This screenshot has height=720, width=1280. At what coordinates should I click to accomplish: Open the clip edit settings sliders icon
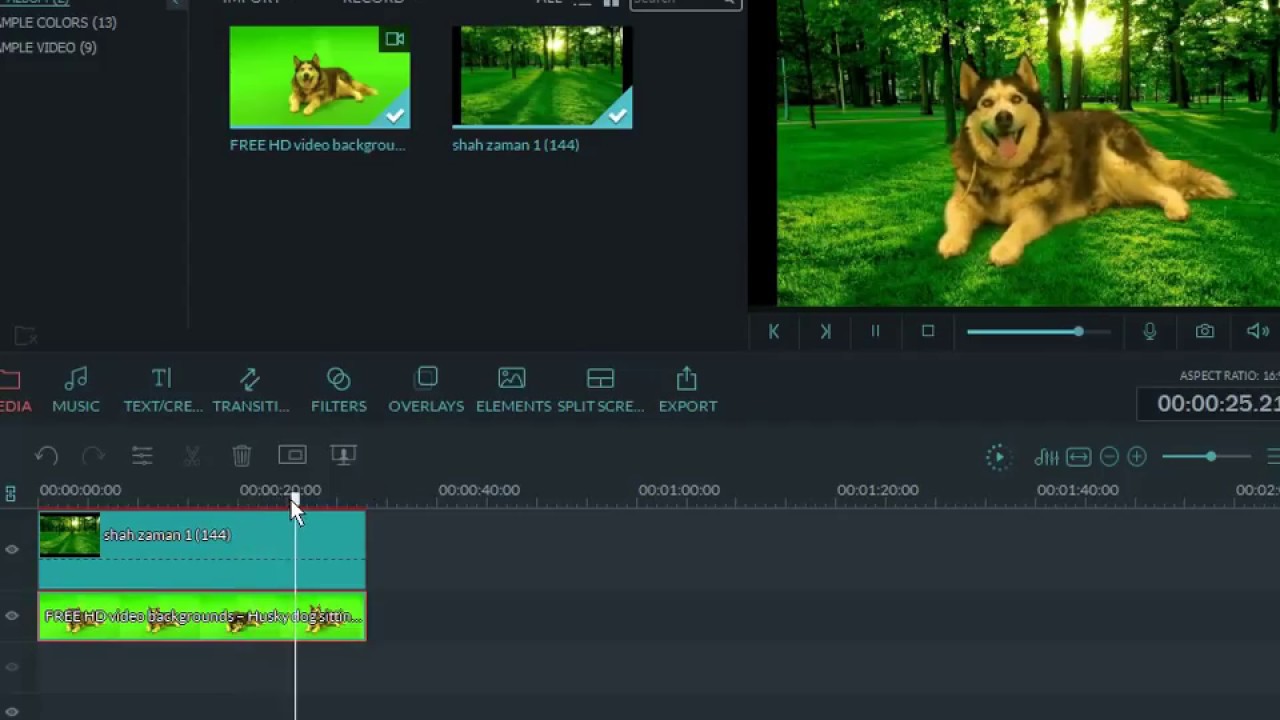142,456
